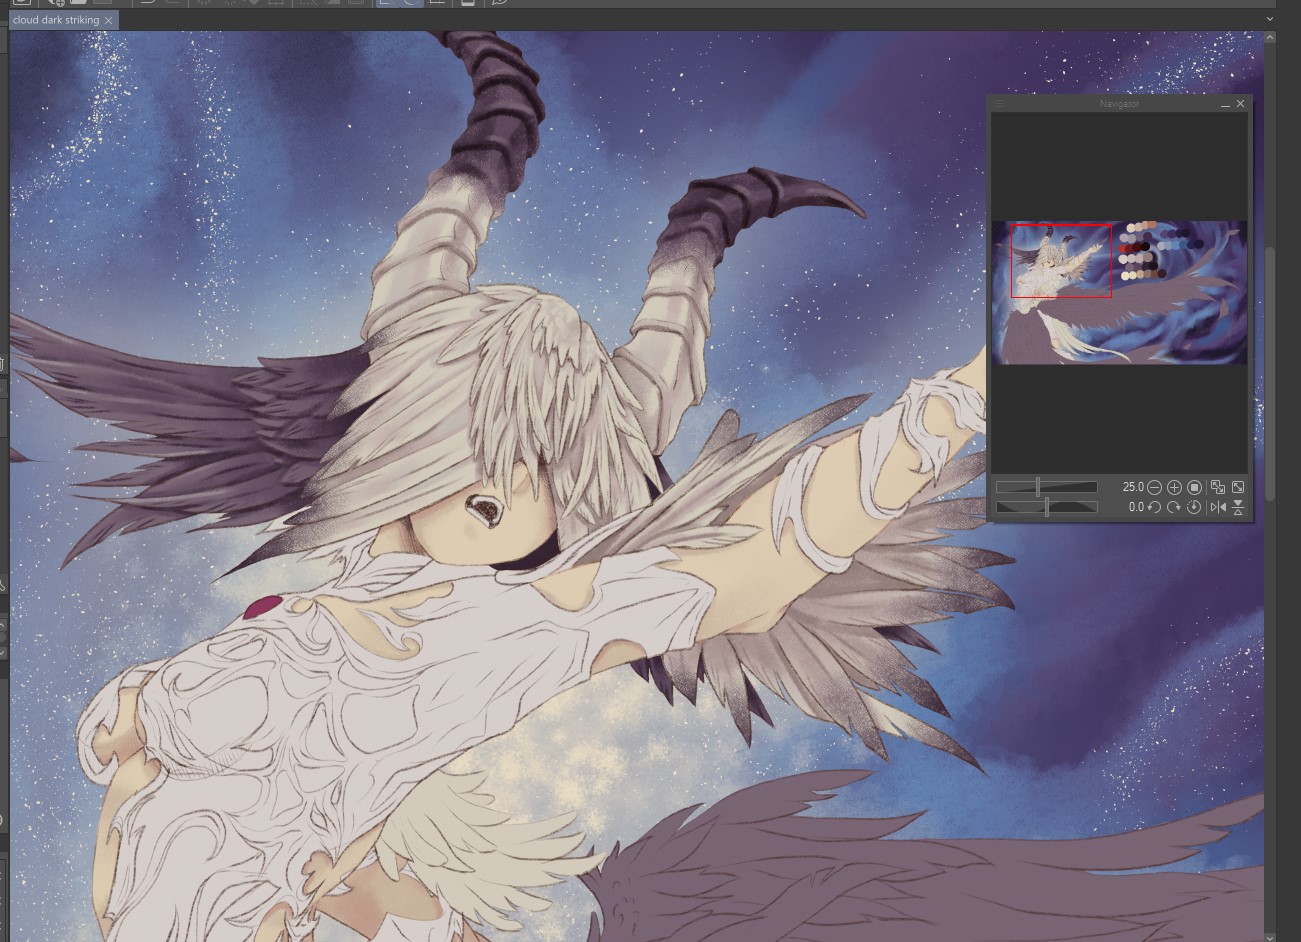Image resolution: width=1301 pixels, height=942 pixels.
Task: Rotate canvas left in the Navigator
Action: pyautogui.click(x=1155, y=507)
